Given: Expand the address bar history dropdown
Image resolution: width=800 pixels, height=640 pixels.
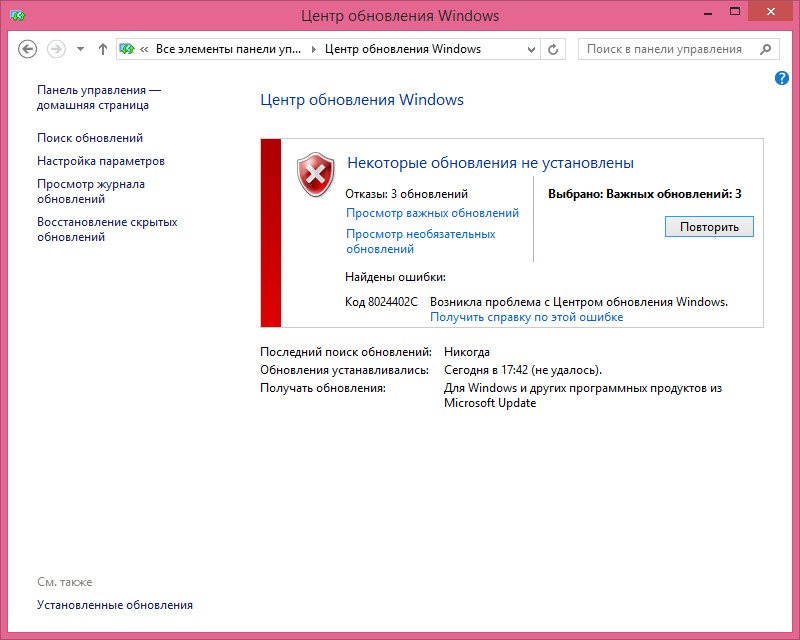Looking at the screenshot, I should point(530,49).
